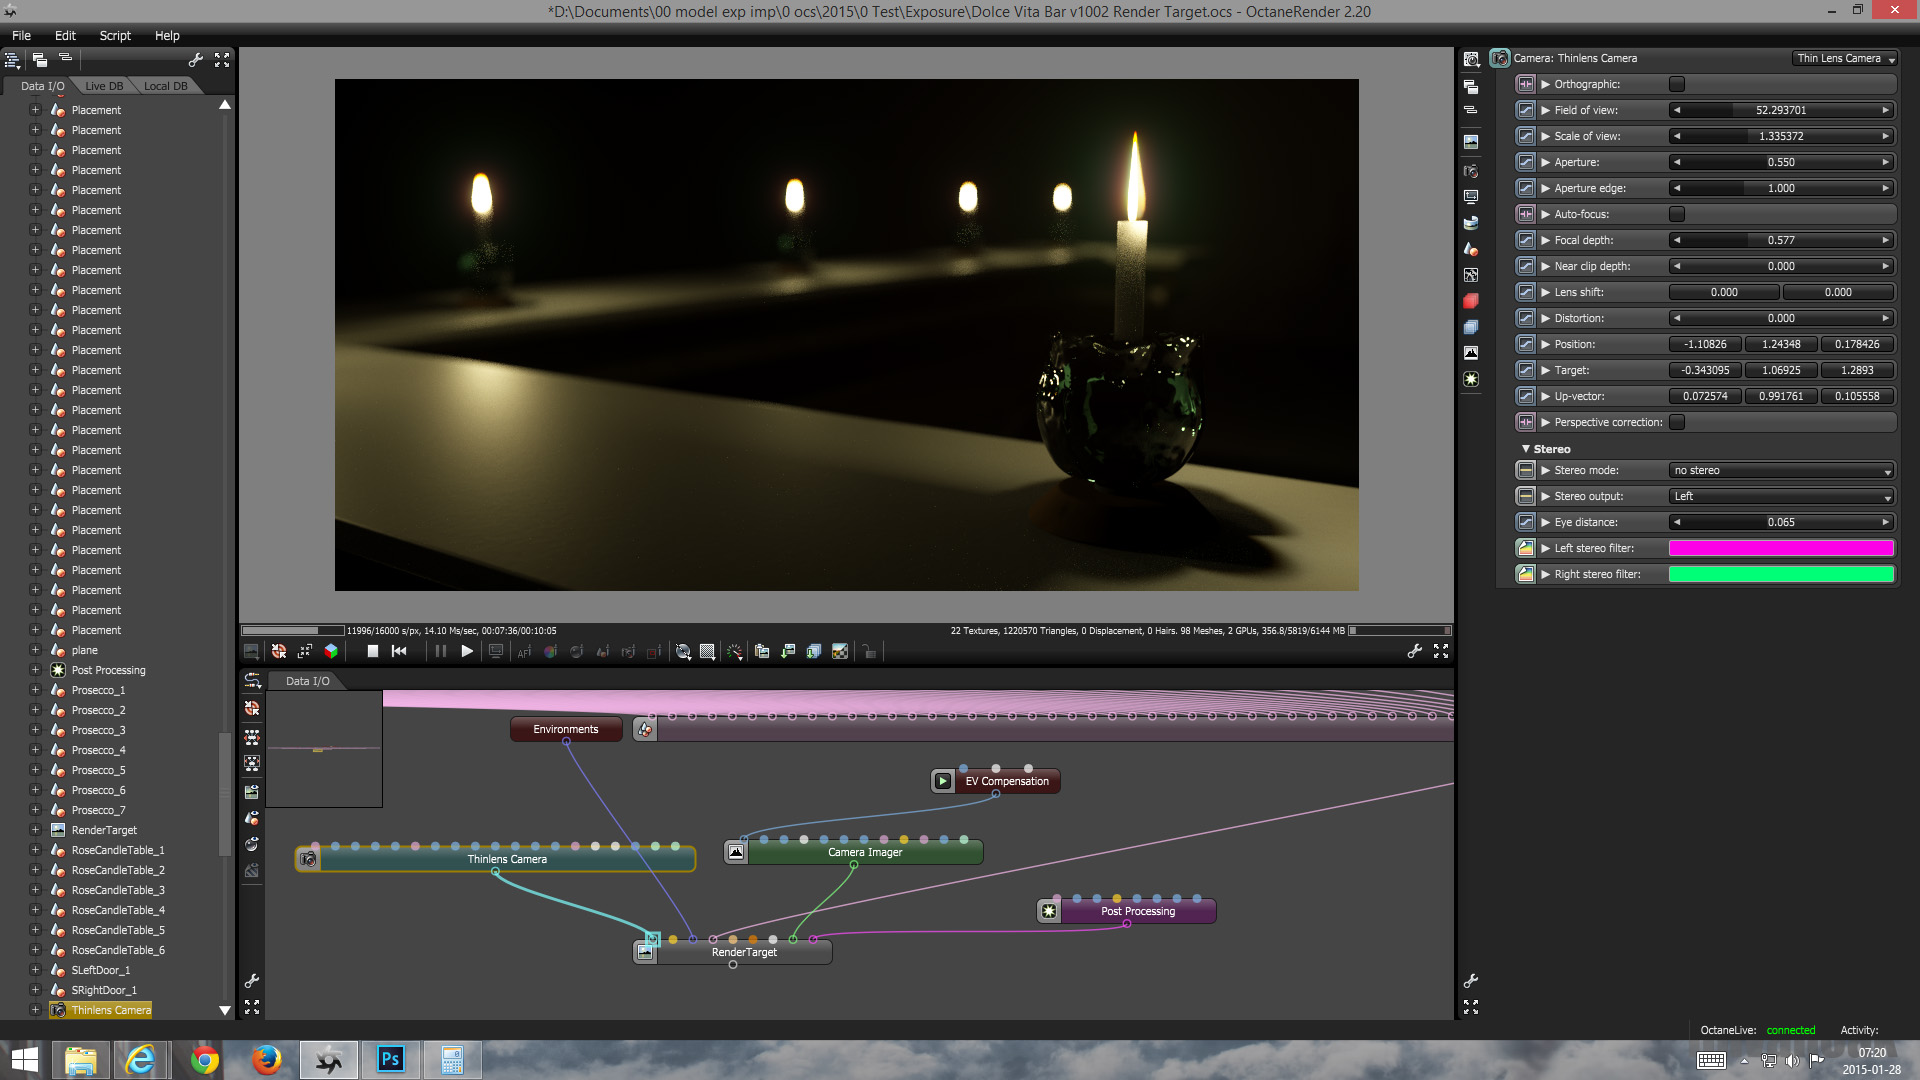The height and width of the screenshot is (1080, 1920).
Task: Click the RenderTarget node icon
Action: coord(645,952)
